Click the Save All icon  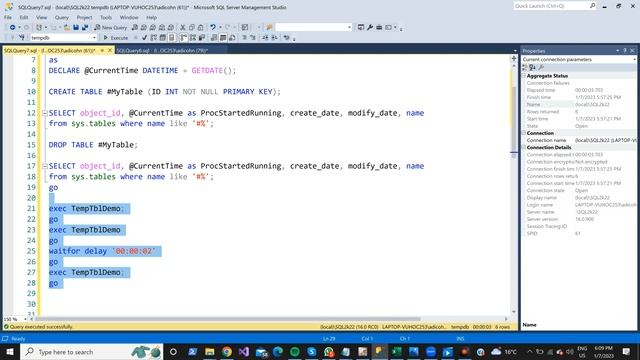click(x=85, y=27)
